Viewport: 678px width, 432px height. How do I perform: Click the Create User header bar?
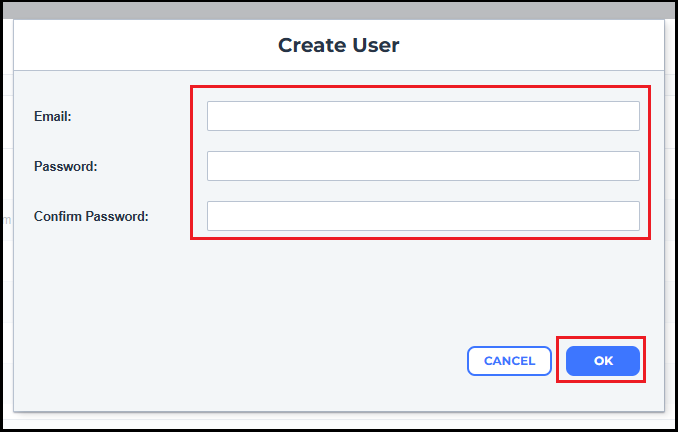pyautogui.click(x=338, y=45)
